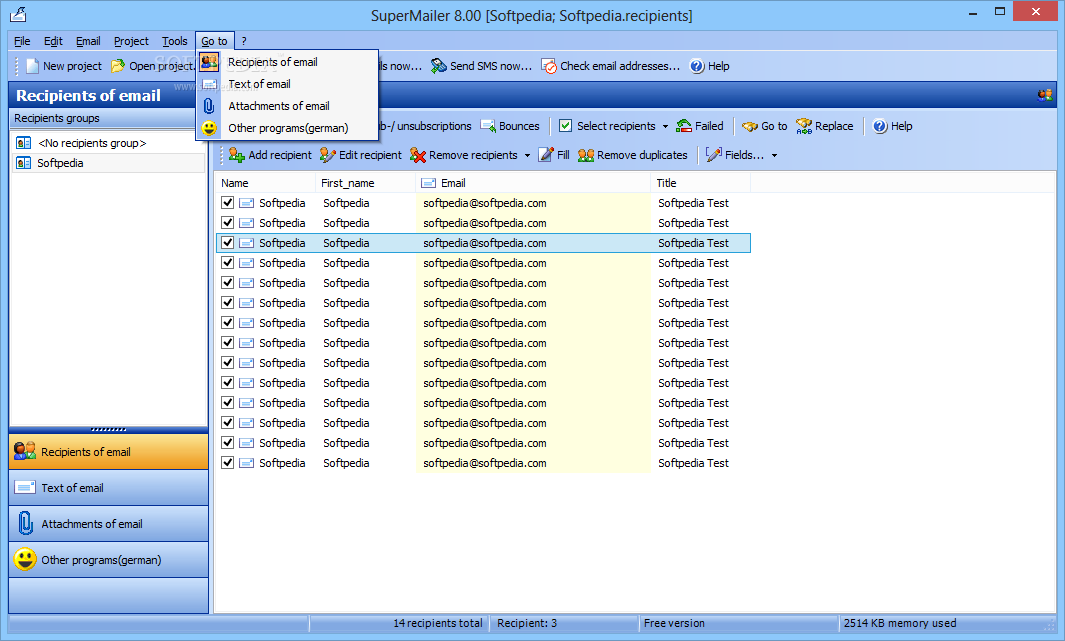The height and width of the screenshot is (641, 1065).
Task: Click the Other programs(german) sidebar button
Action: tap(109, 560)
